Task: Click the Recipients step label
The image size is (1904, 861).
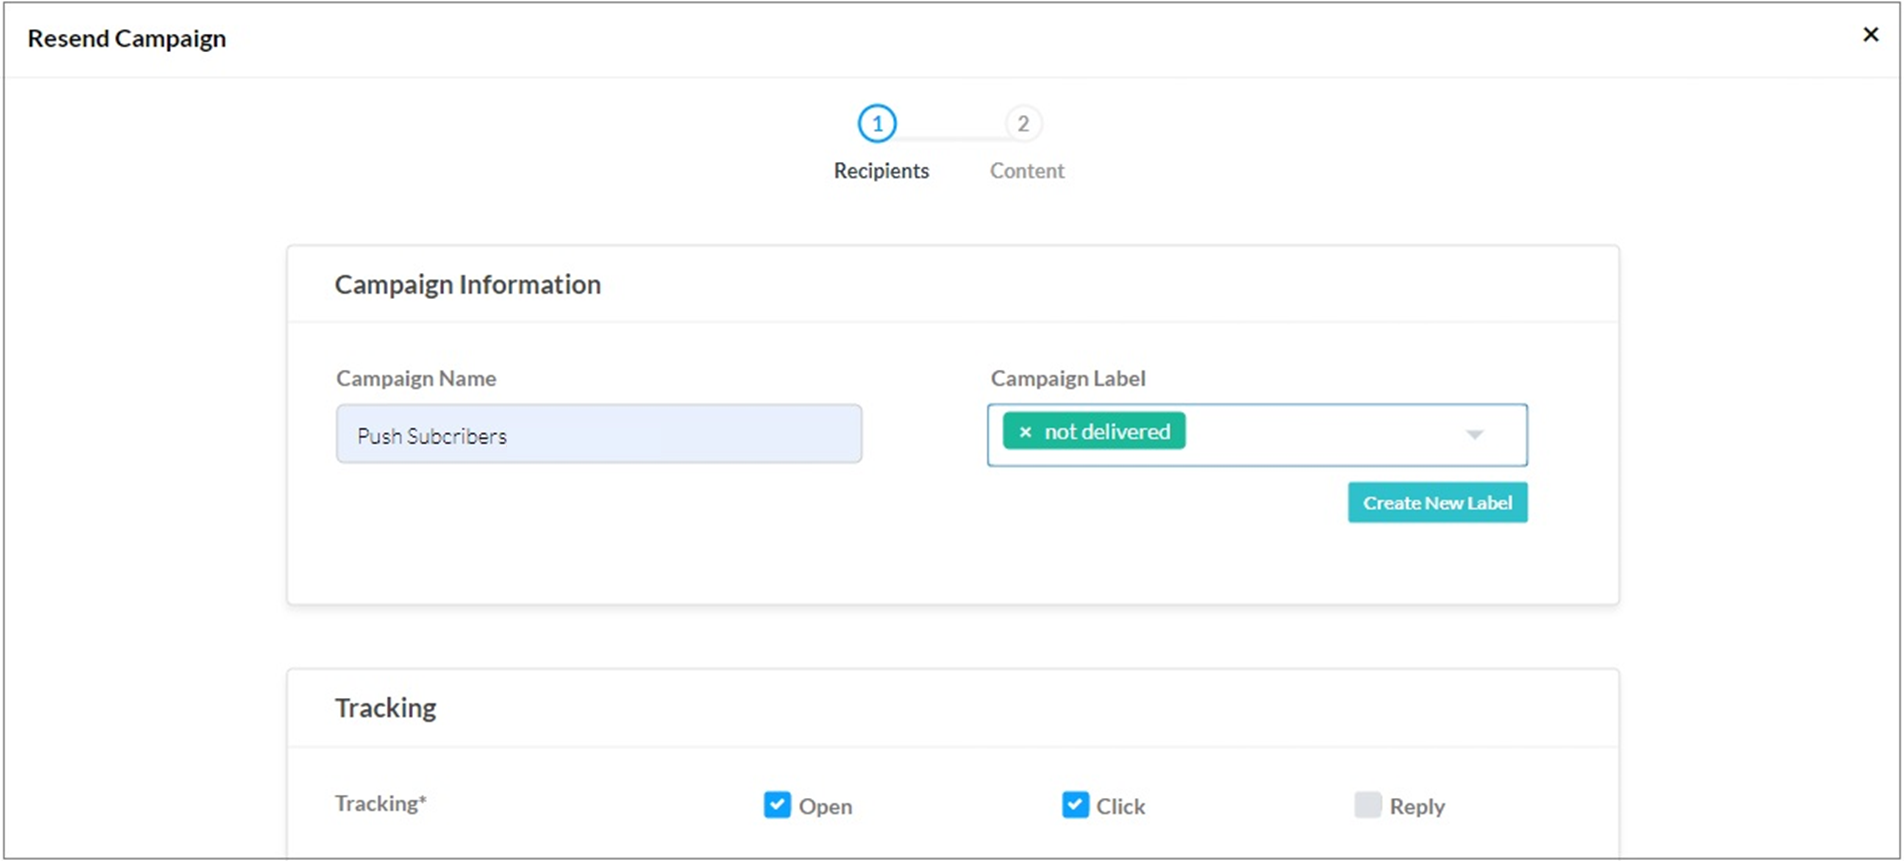Action: [881, 171]
